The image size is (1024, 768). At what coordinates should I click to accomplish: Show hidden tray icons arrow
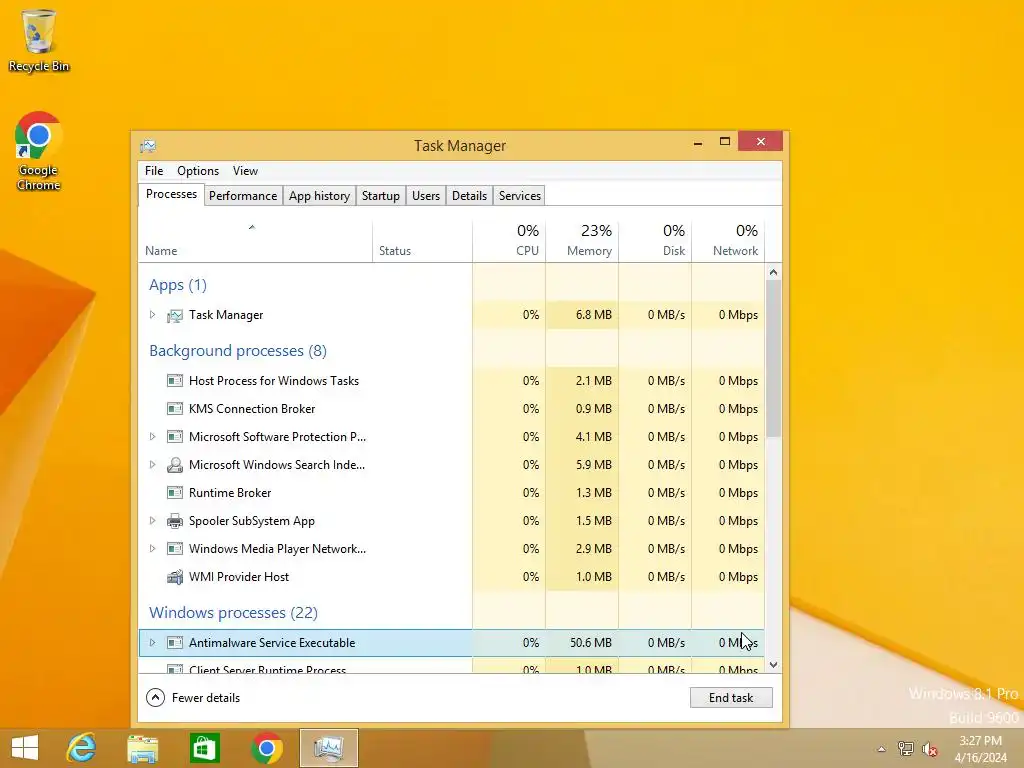pos(881,749)
